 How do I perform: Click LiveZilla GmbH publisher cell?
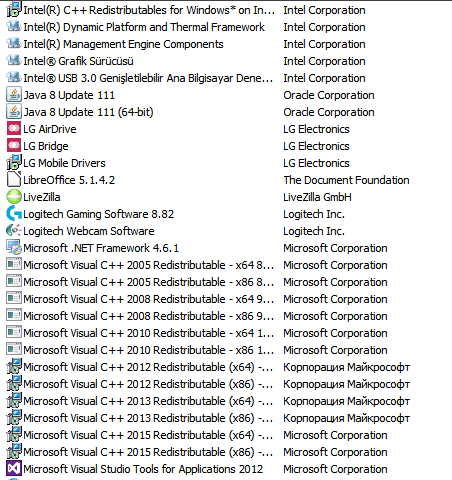(x=317, y=197)
